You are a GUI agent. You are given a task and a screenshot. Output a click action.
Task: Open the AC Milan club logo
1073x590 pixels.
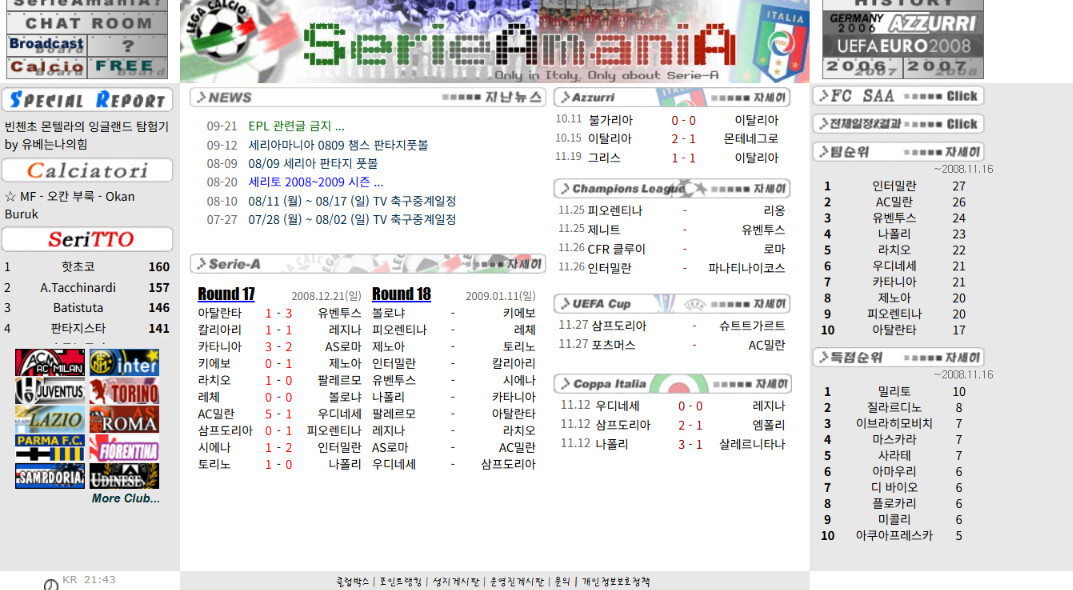[x=50, y=363]
